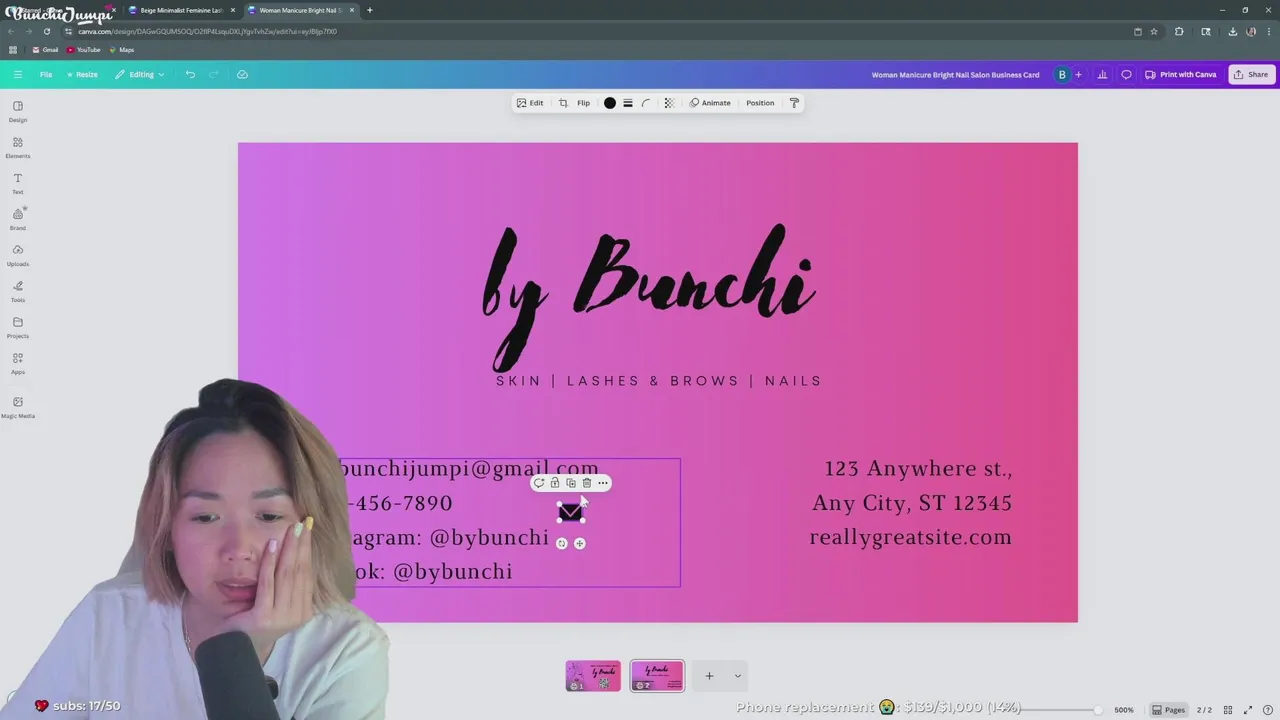The height and width of the screenshot is (720, 1280).
Task: Open the Position panel
Action: (x=760, y=103)
